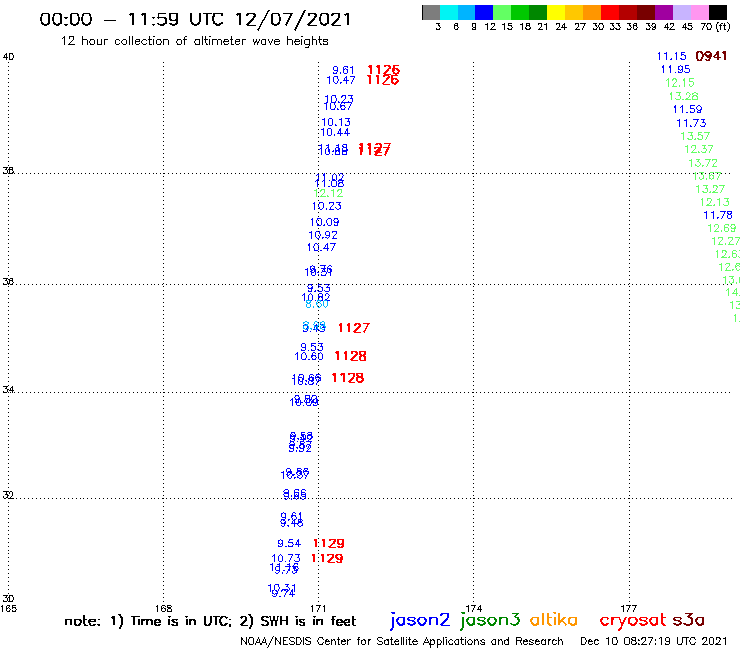
Task: Select the latitude axis label '40'
Action: coord(8,57)
